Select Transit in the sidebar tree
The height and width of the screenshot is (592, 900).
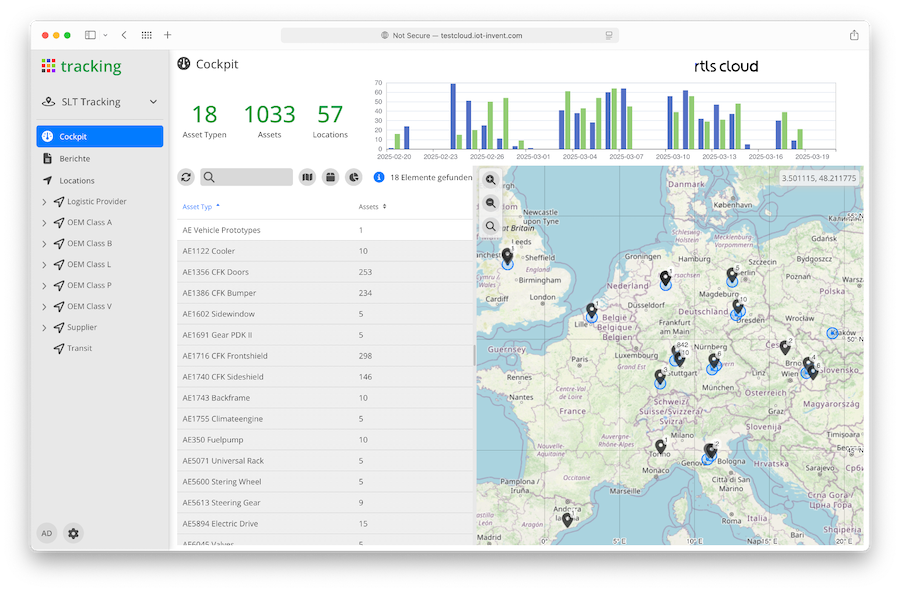coord(79,348)
